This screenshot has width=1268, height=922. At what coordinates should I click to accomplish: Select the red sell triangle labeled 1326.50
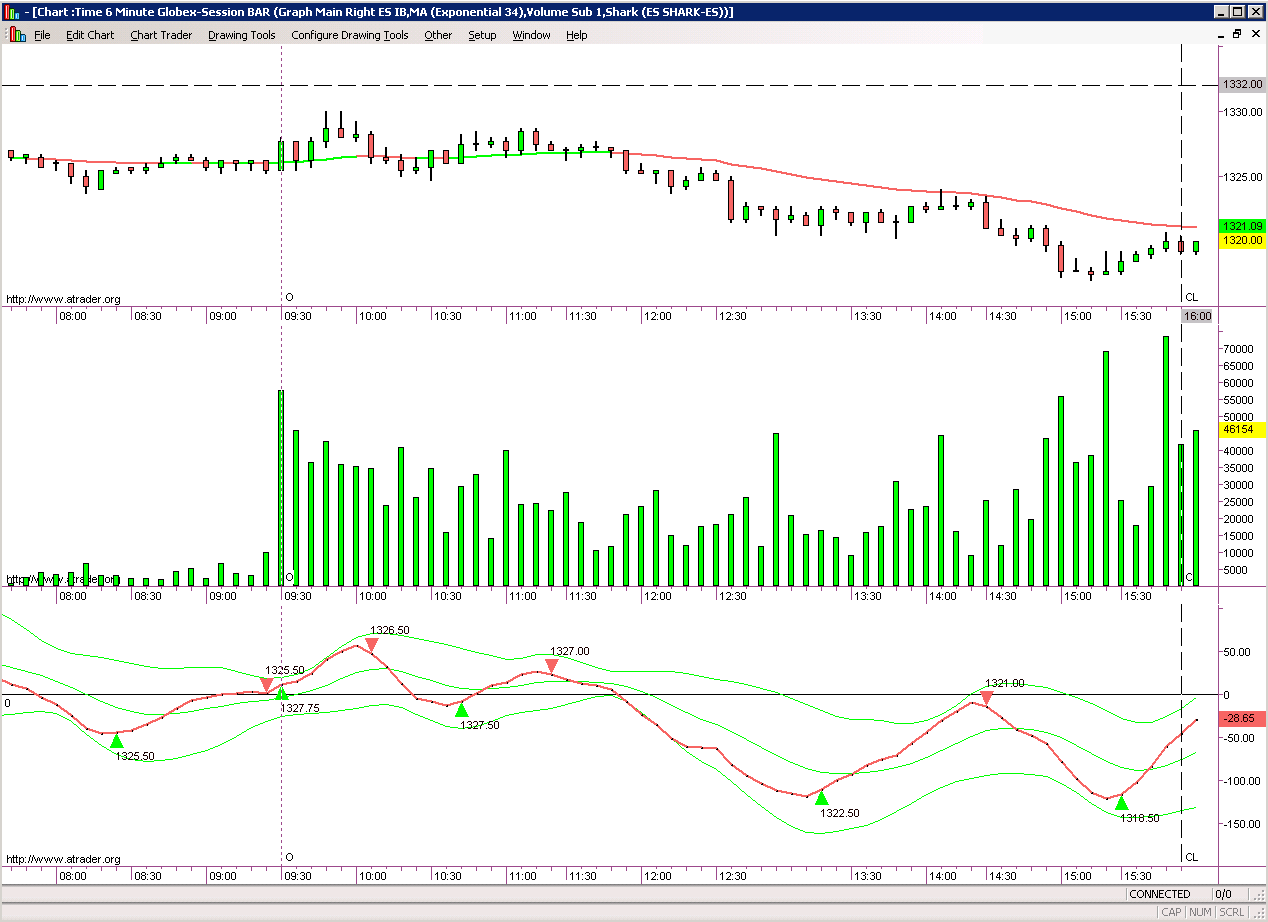[371, 646]
